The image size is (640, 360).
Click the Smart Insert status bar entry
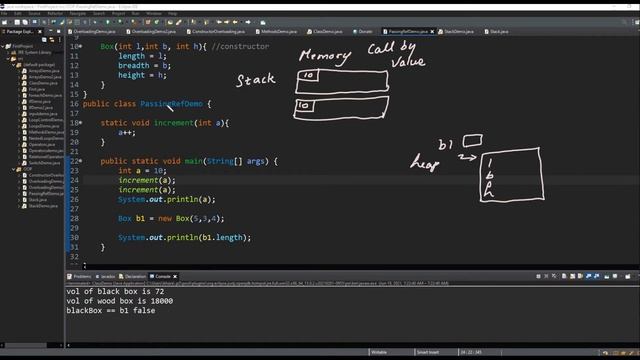[x=428, y=352]
